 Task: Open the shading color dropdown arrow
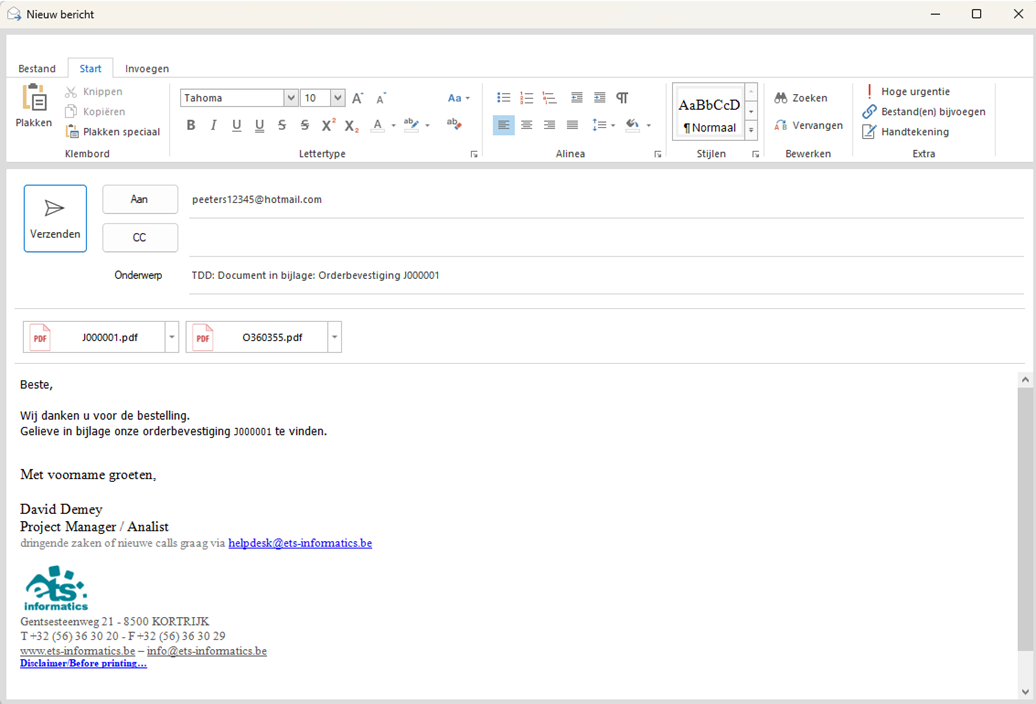click(649, 125)
